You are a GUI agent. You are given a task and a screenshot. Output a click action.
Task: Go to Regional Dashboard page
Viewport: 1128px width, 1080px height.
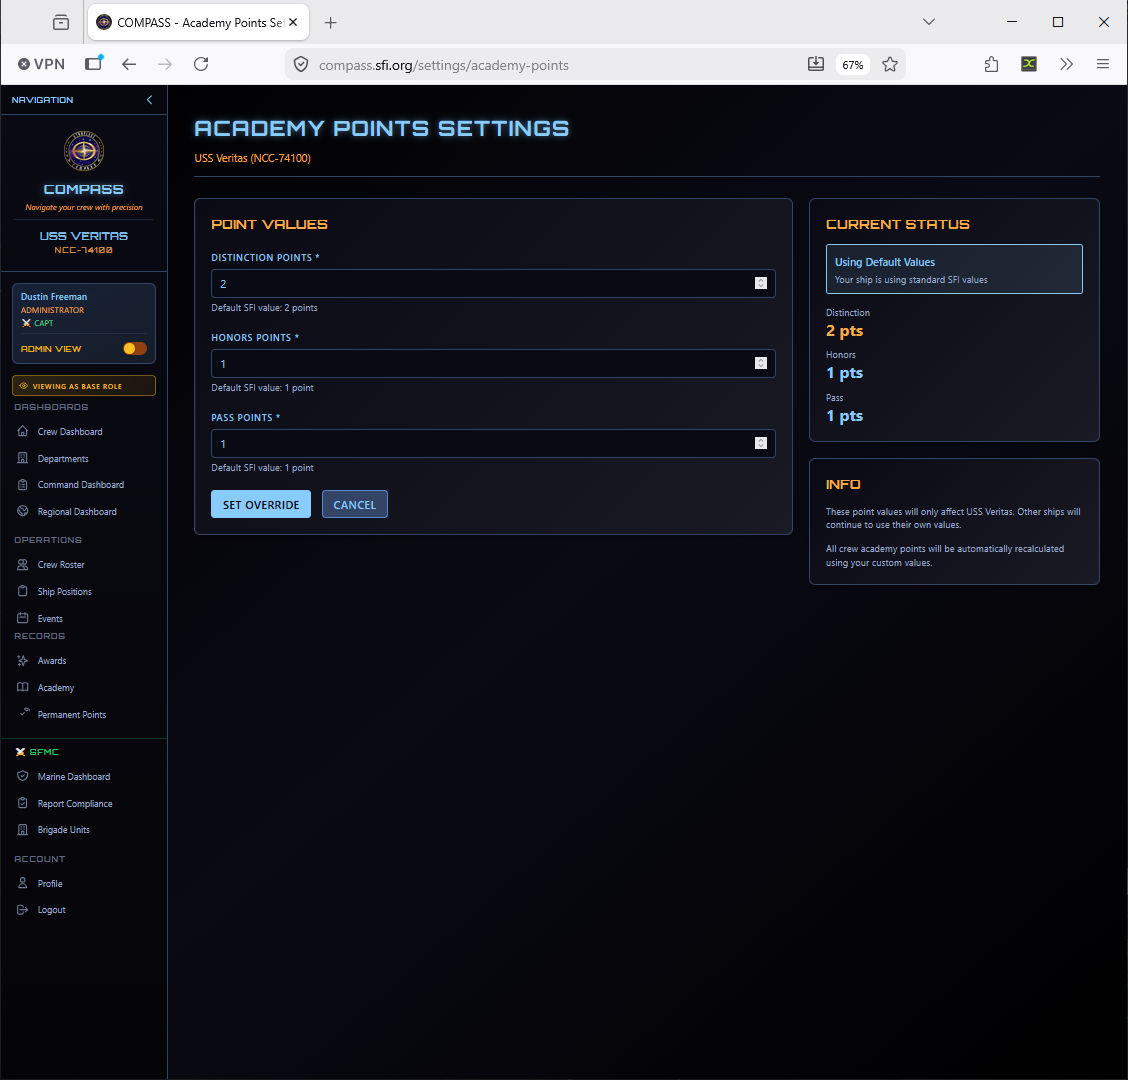(77, 512)
